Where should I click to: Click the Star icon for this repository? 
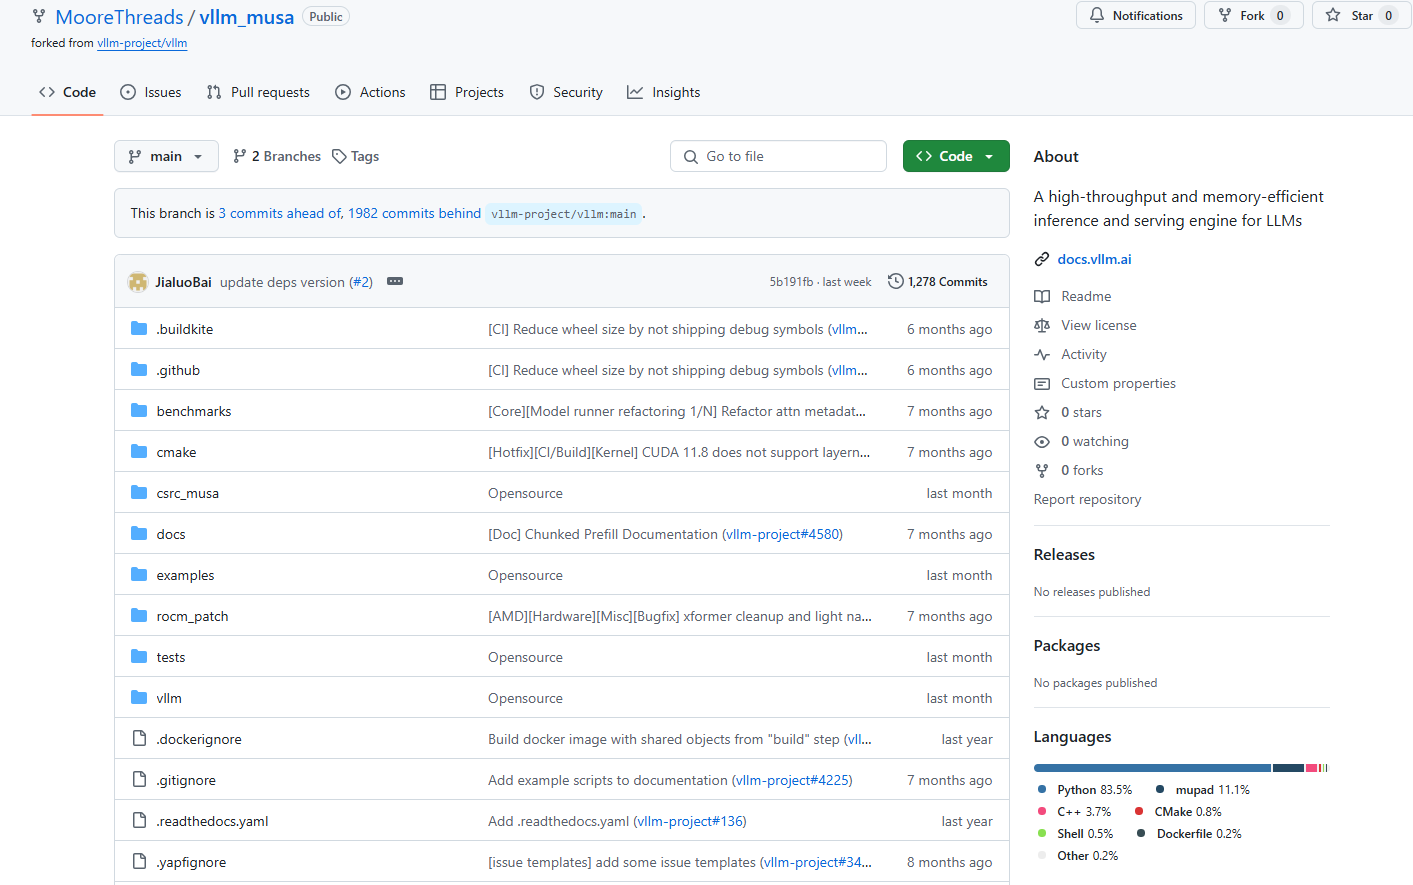point(1333,16)
